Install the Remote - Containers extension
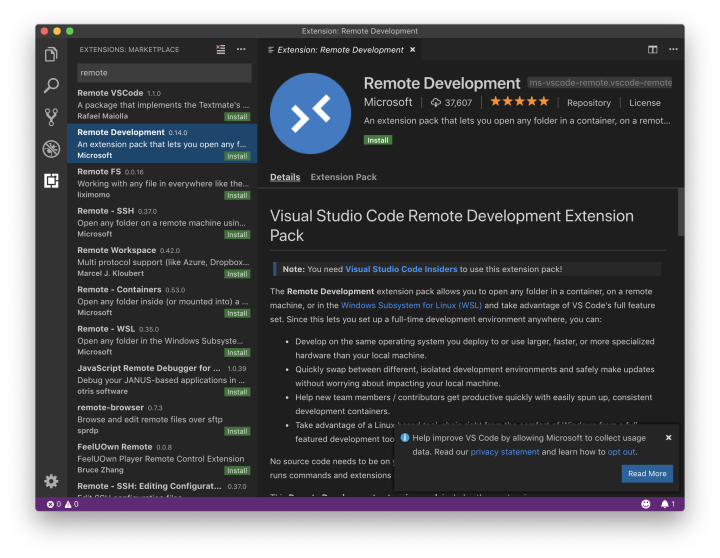Image resolution: width=720 pixels, height=558 pixels. (237, 313)
